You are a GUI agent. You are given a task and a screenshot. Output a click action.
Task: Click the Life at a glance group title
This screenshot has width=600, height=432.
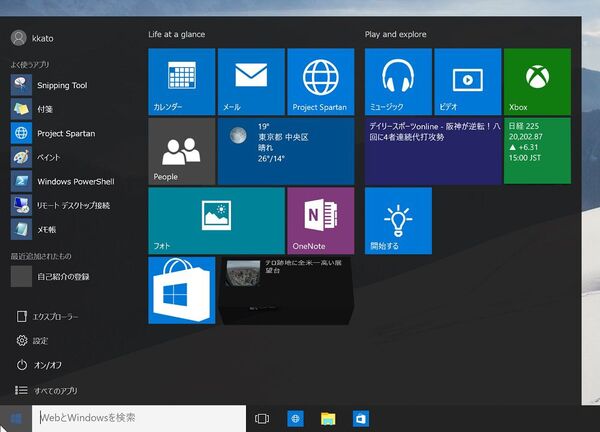pyautogui.click(x=177, y=34)
